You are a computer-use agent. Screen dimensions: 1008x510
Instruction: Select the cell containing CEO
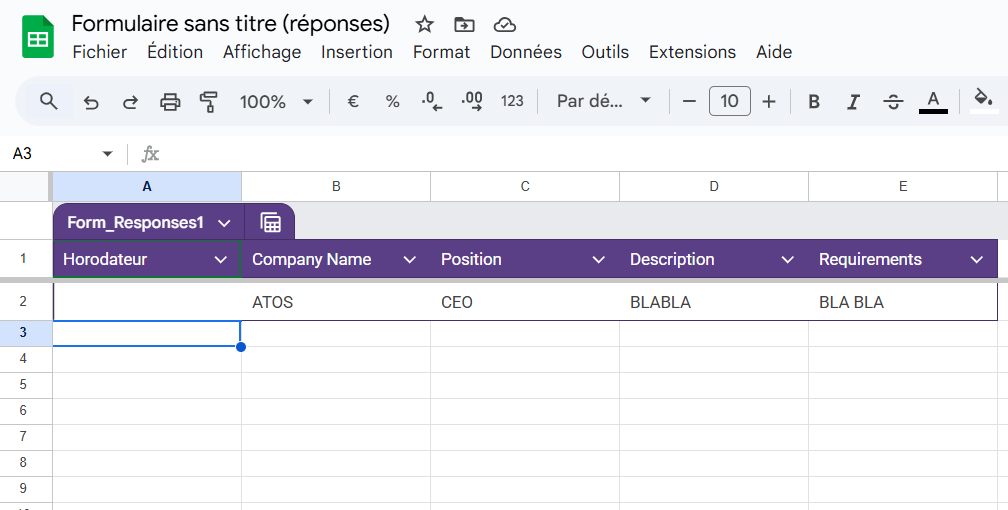525,302
